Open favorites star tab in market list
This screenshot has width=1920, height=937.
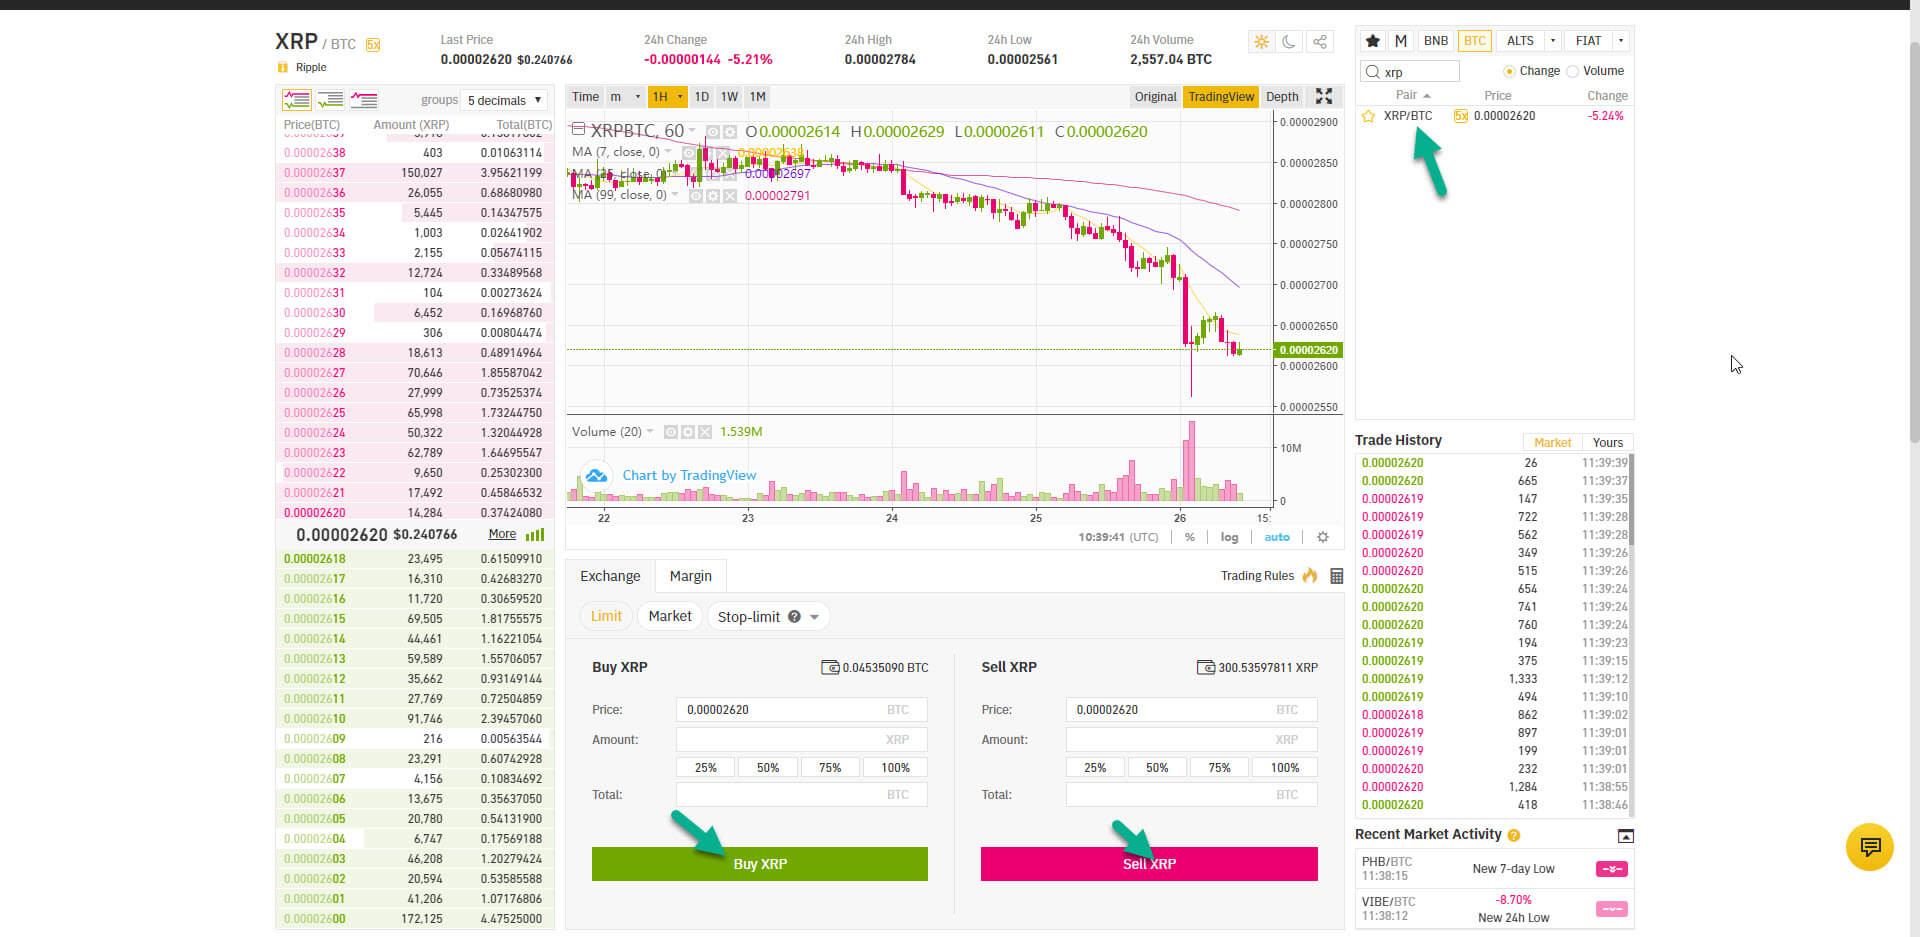(1373, 41)
